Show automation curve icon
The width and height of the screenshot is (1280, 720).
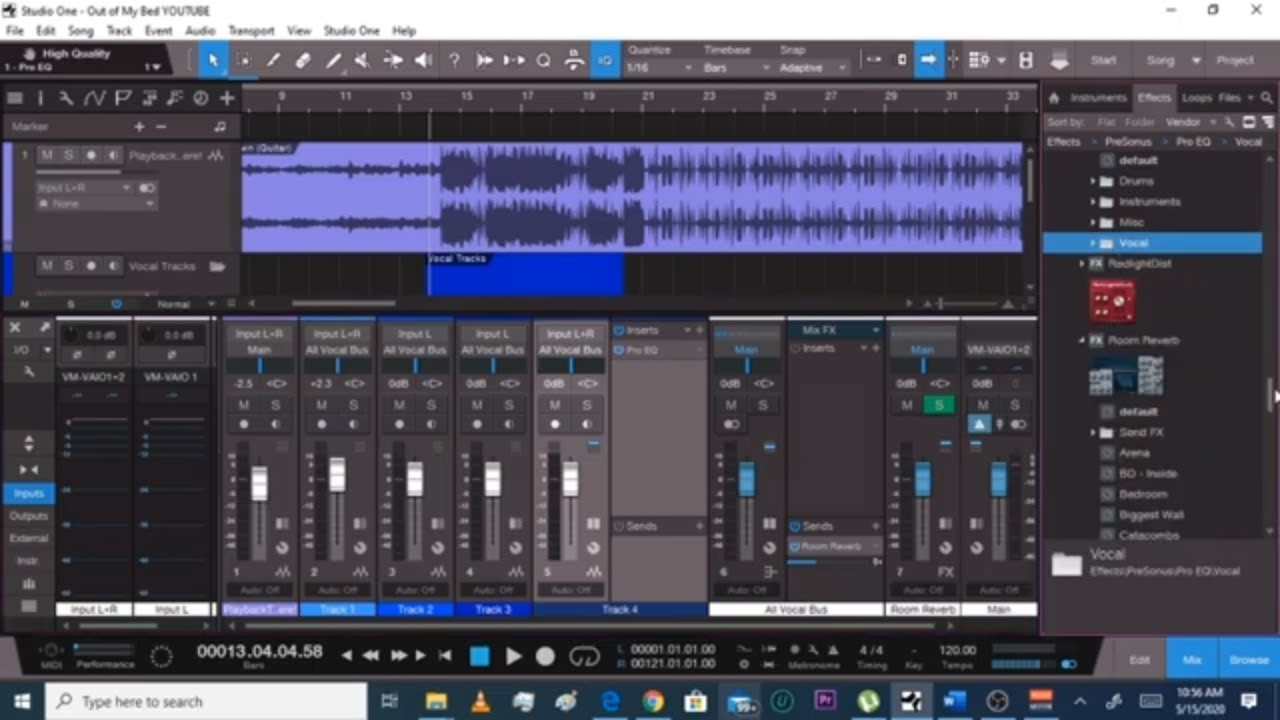tap(94, 98)
